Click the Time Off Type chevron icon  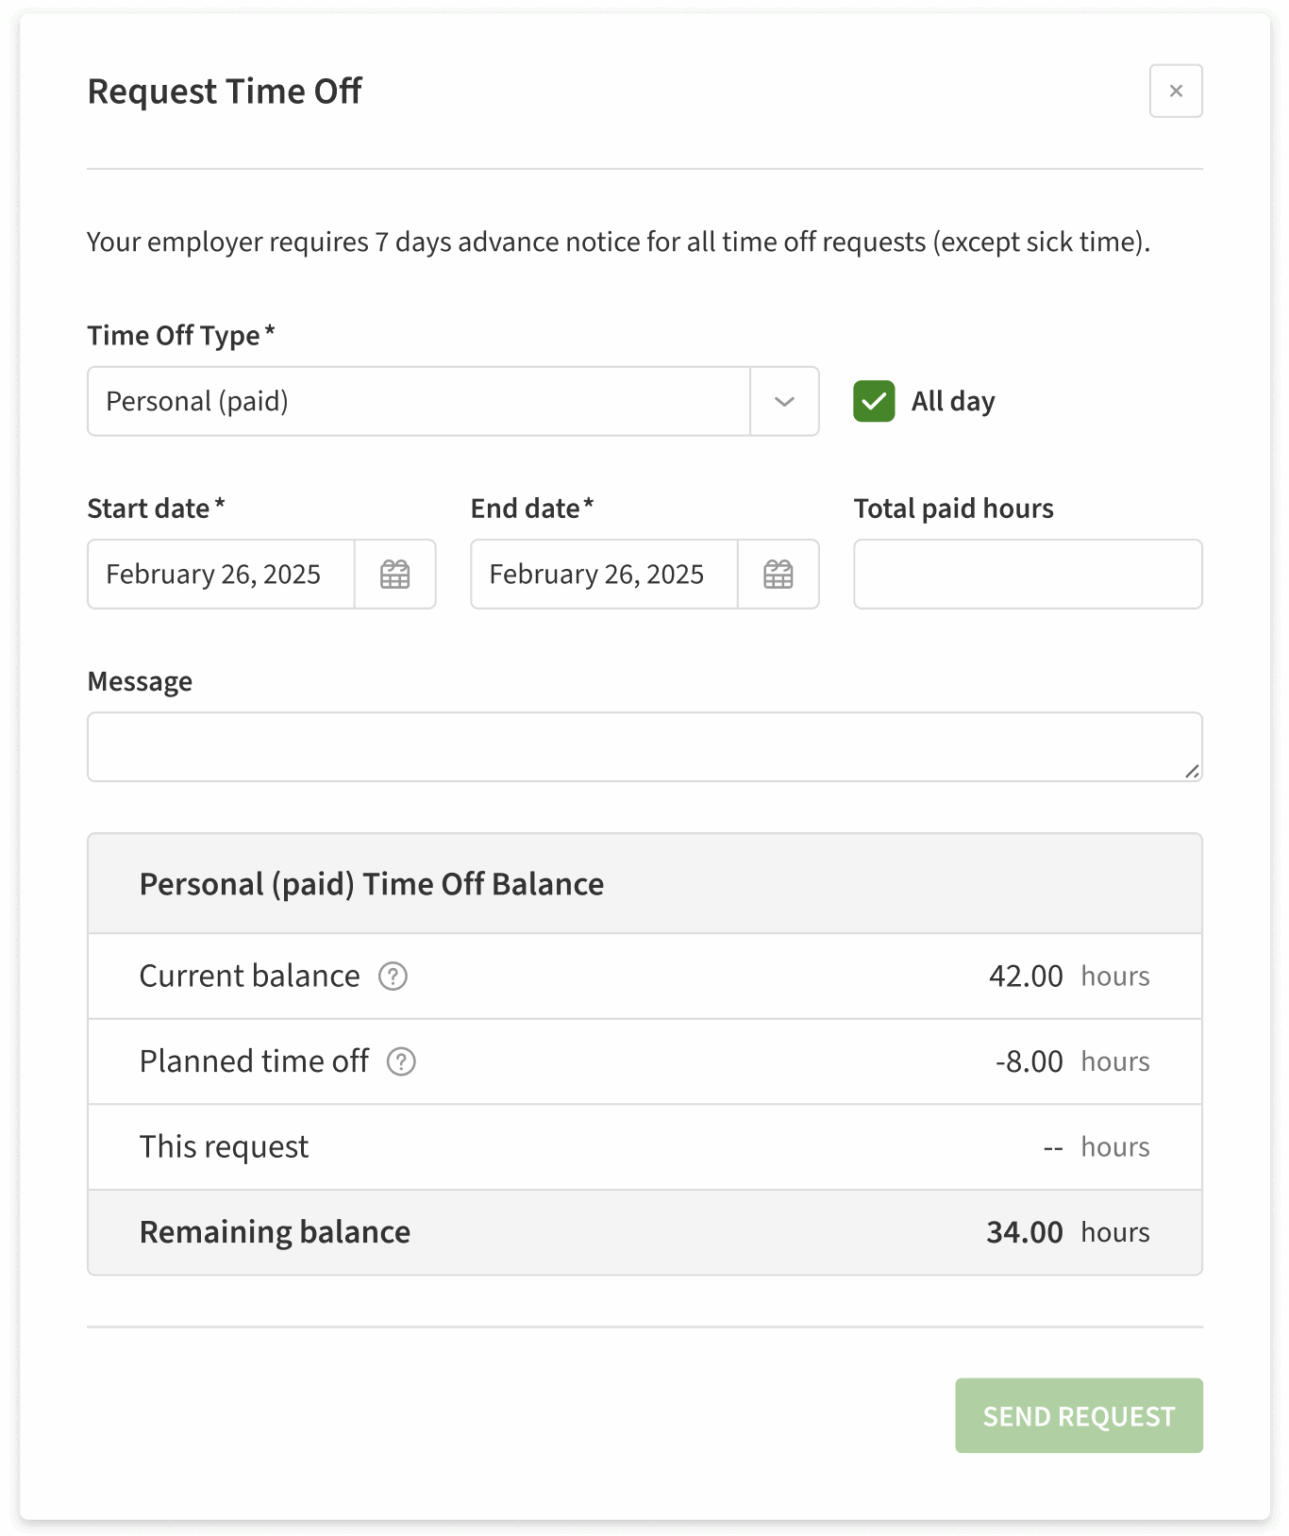tap(784, 401)
